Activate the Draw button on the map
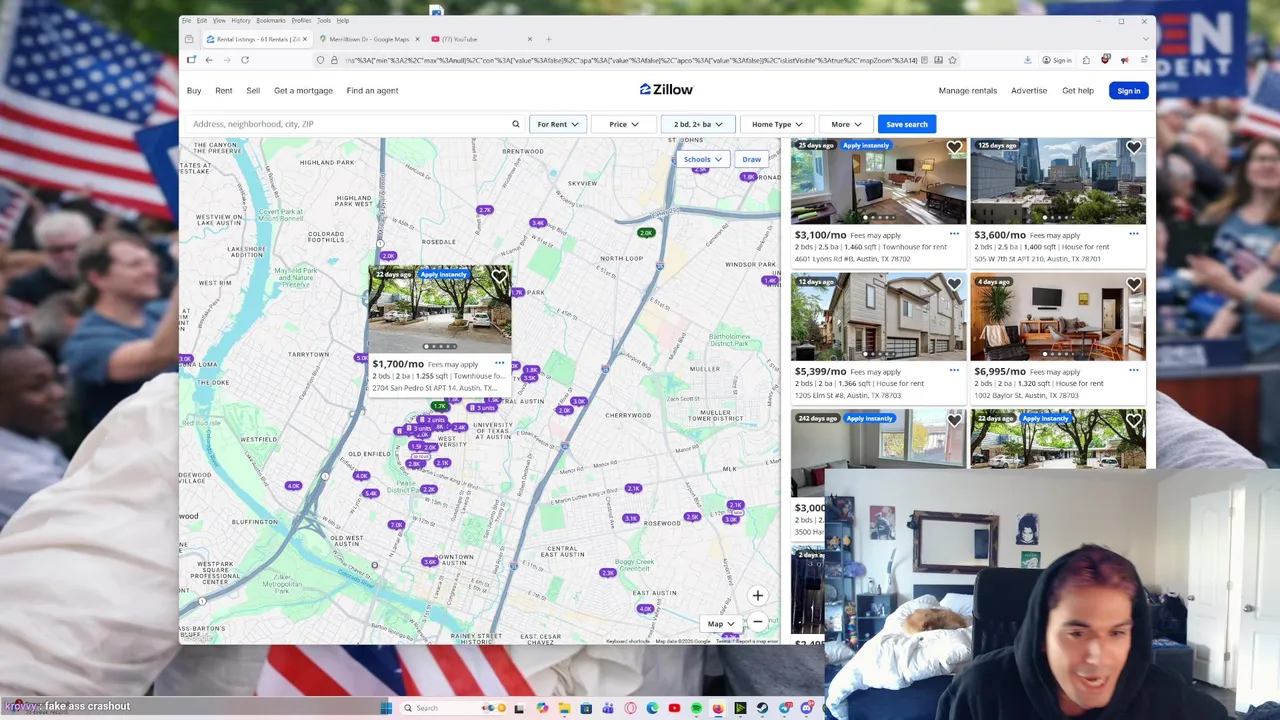Screen dimensions: 1280x720 tap(751, 159)
